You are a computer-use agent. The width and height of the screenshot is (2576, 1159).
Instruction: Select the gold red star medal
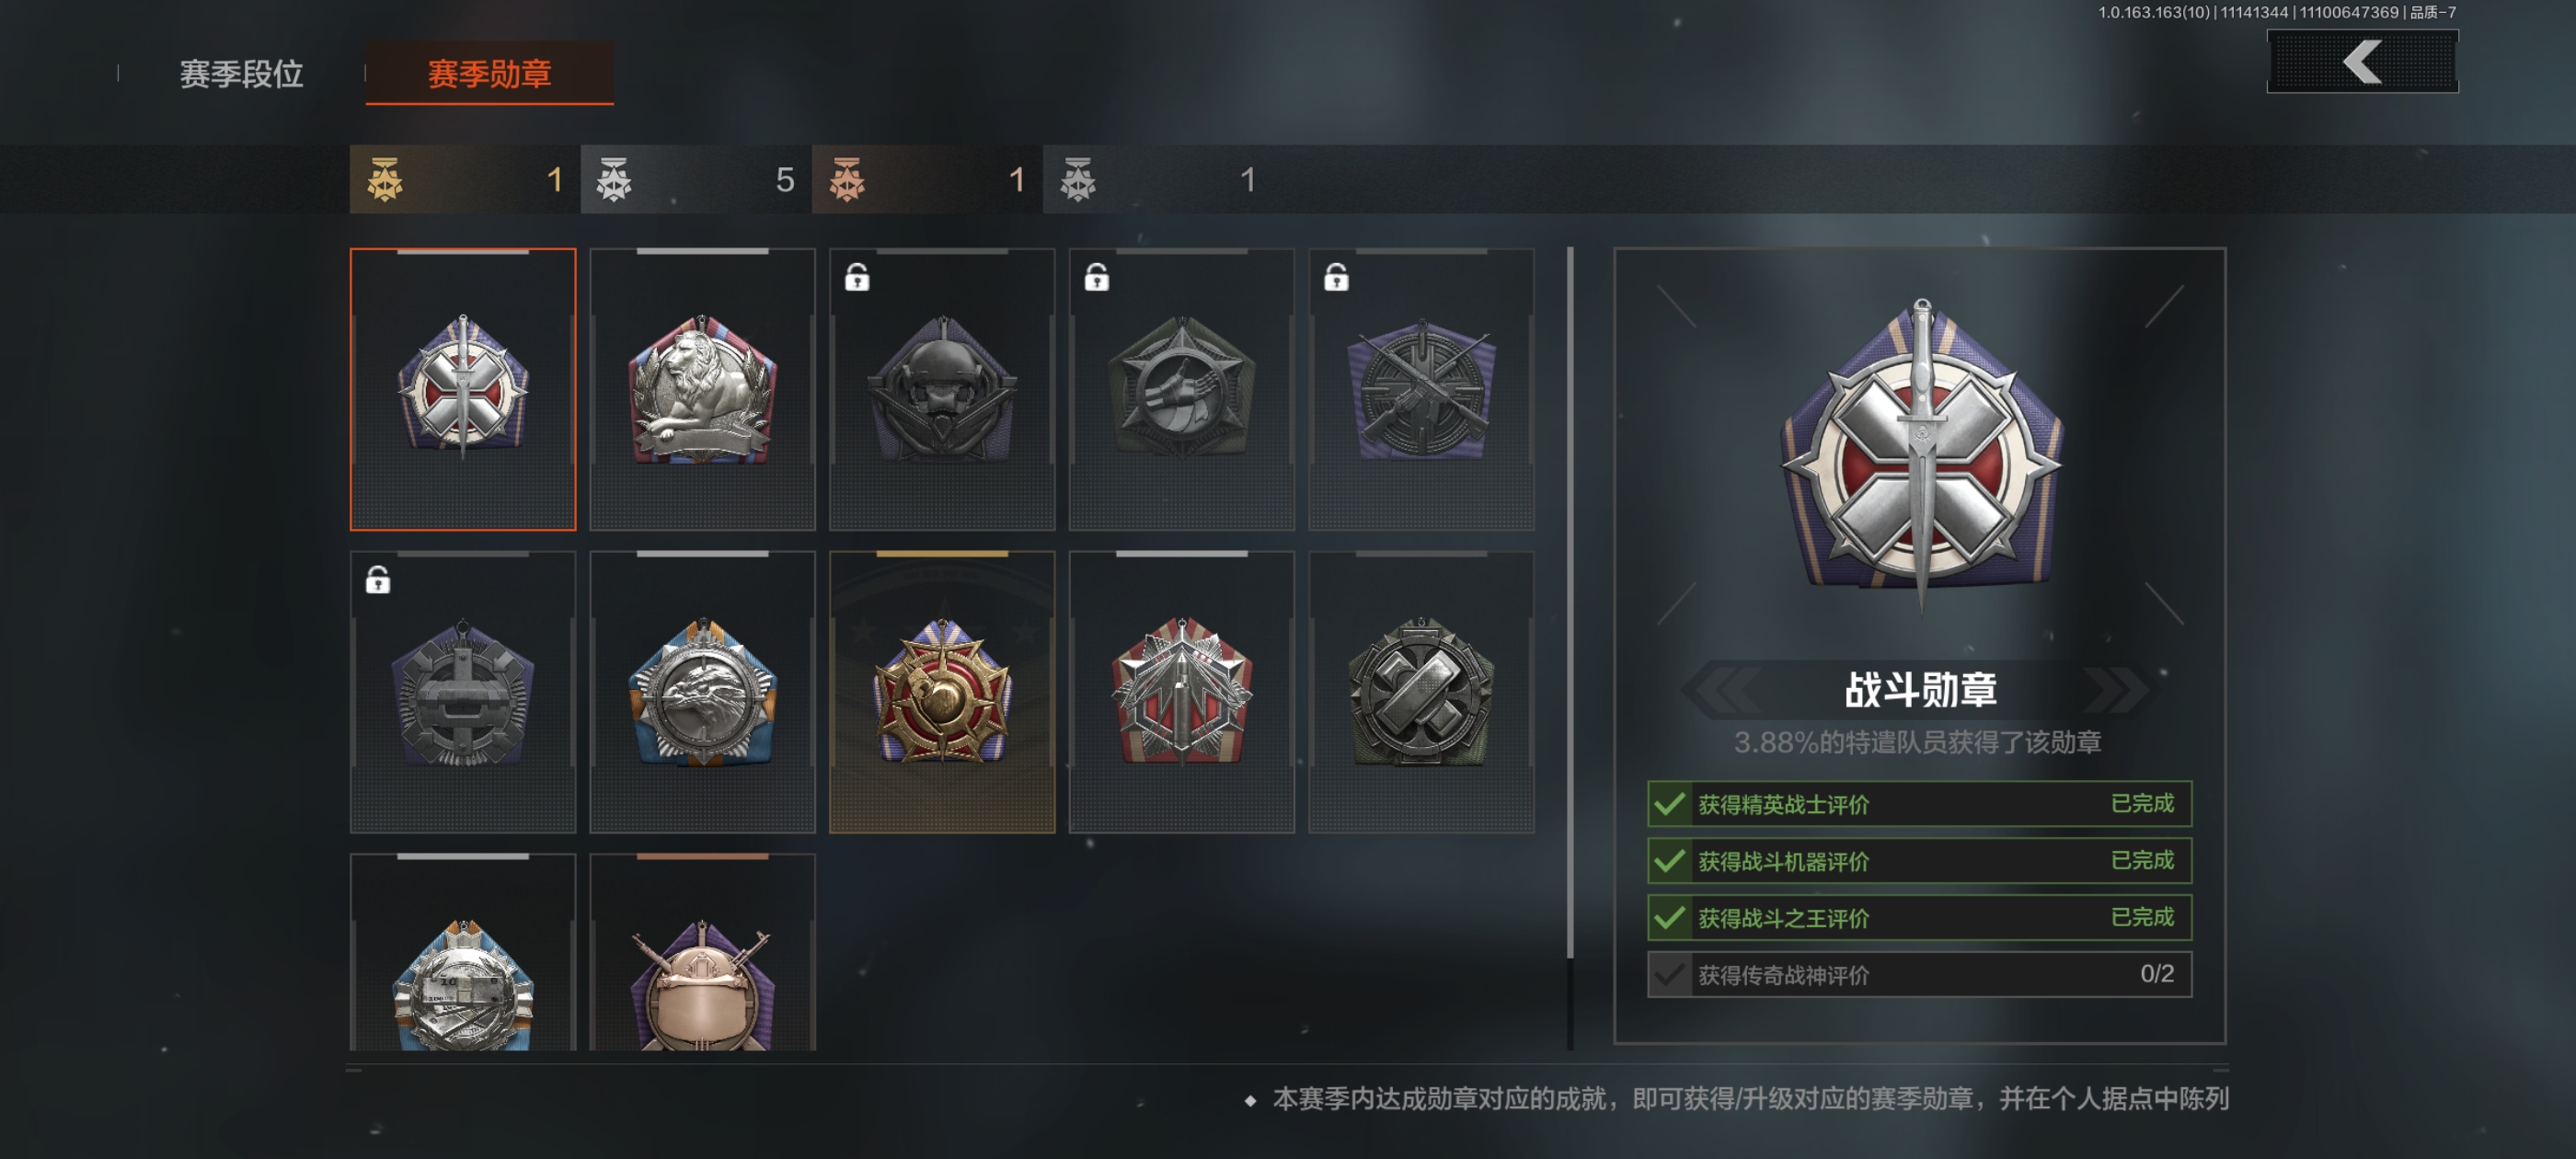click(942, 692)
